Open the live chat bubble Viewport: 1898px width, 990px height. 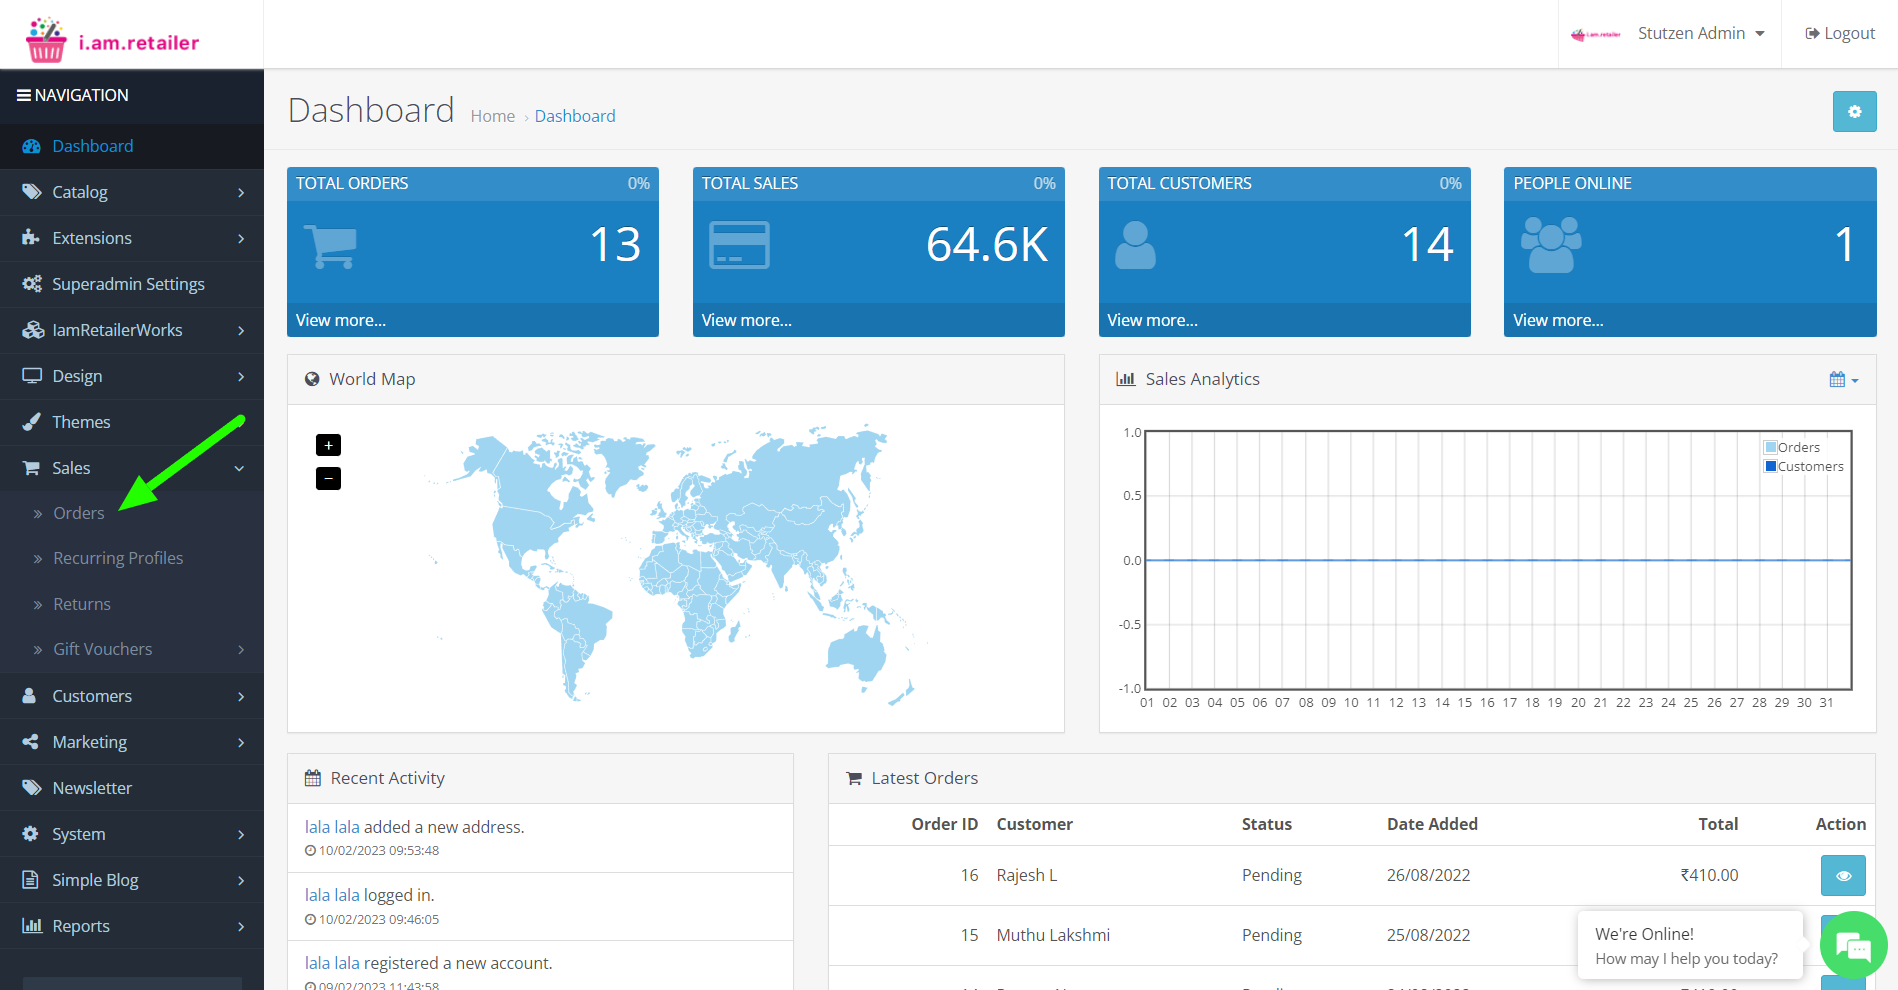(1853, 945)
